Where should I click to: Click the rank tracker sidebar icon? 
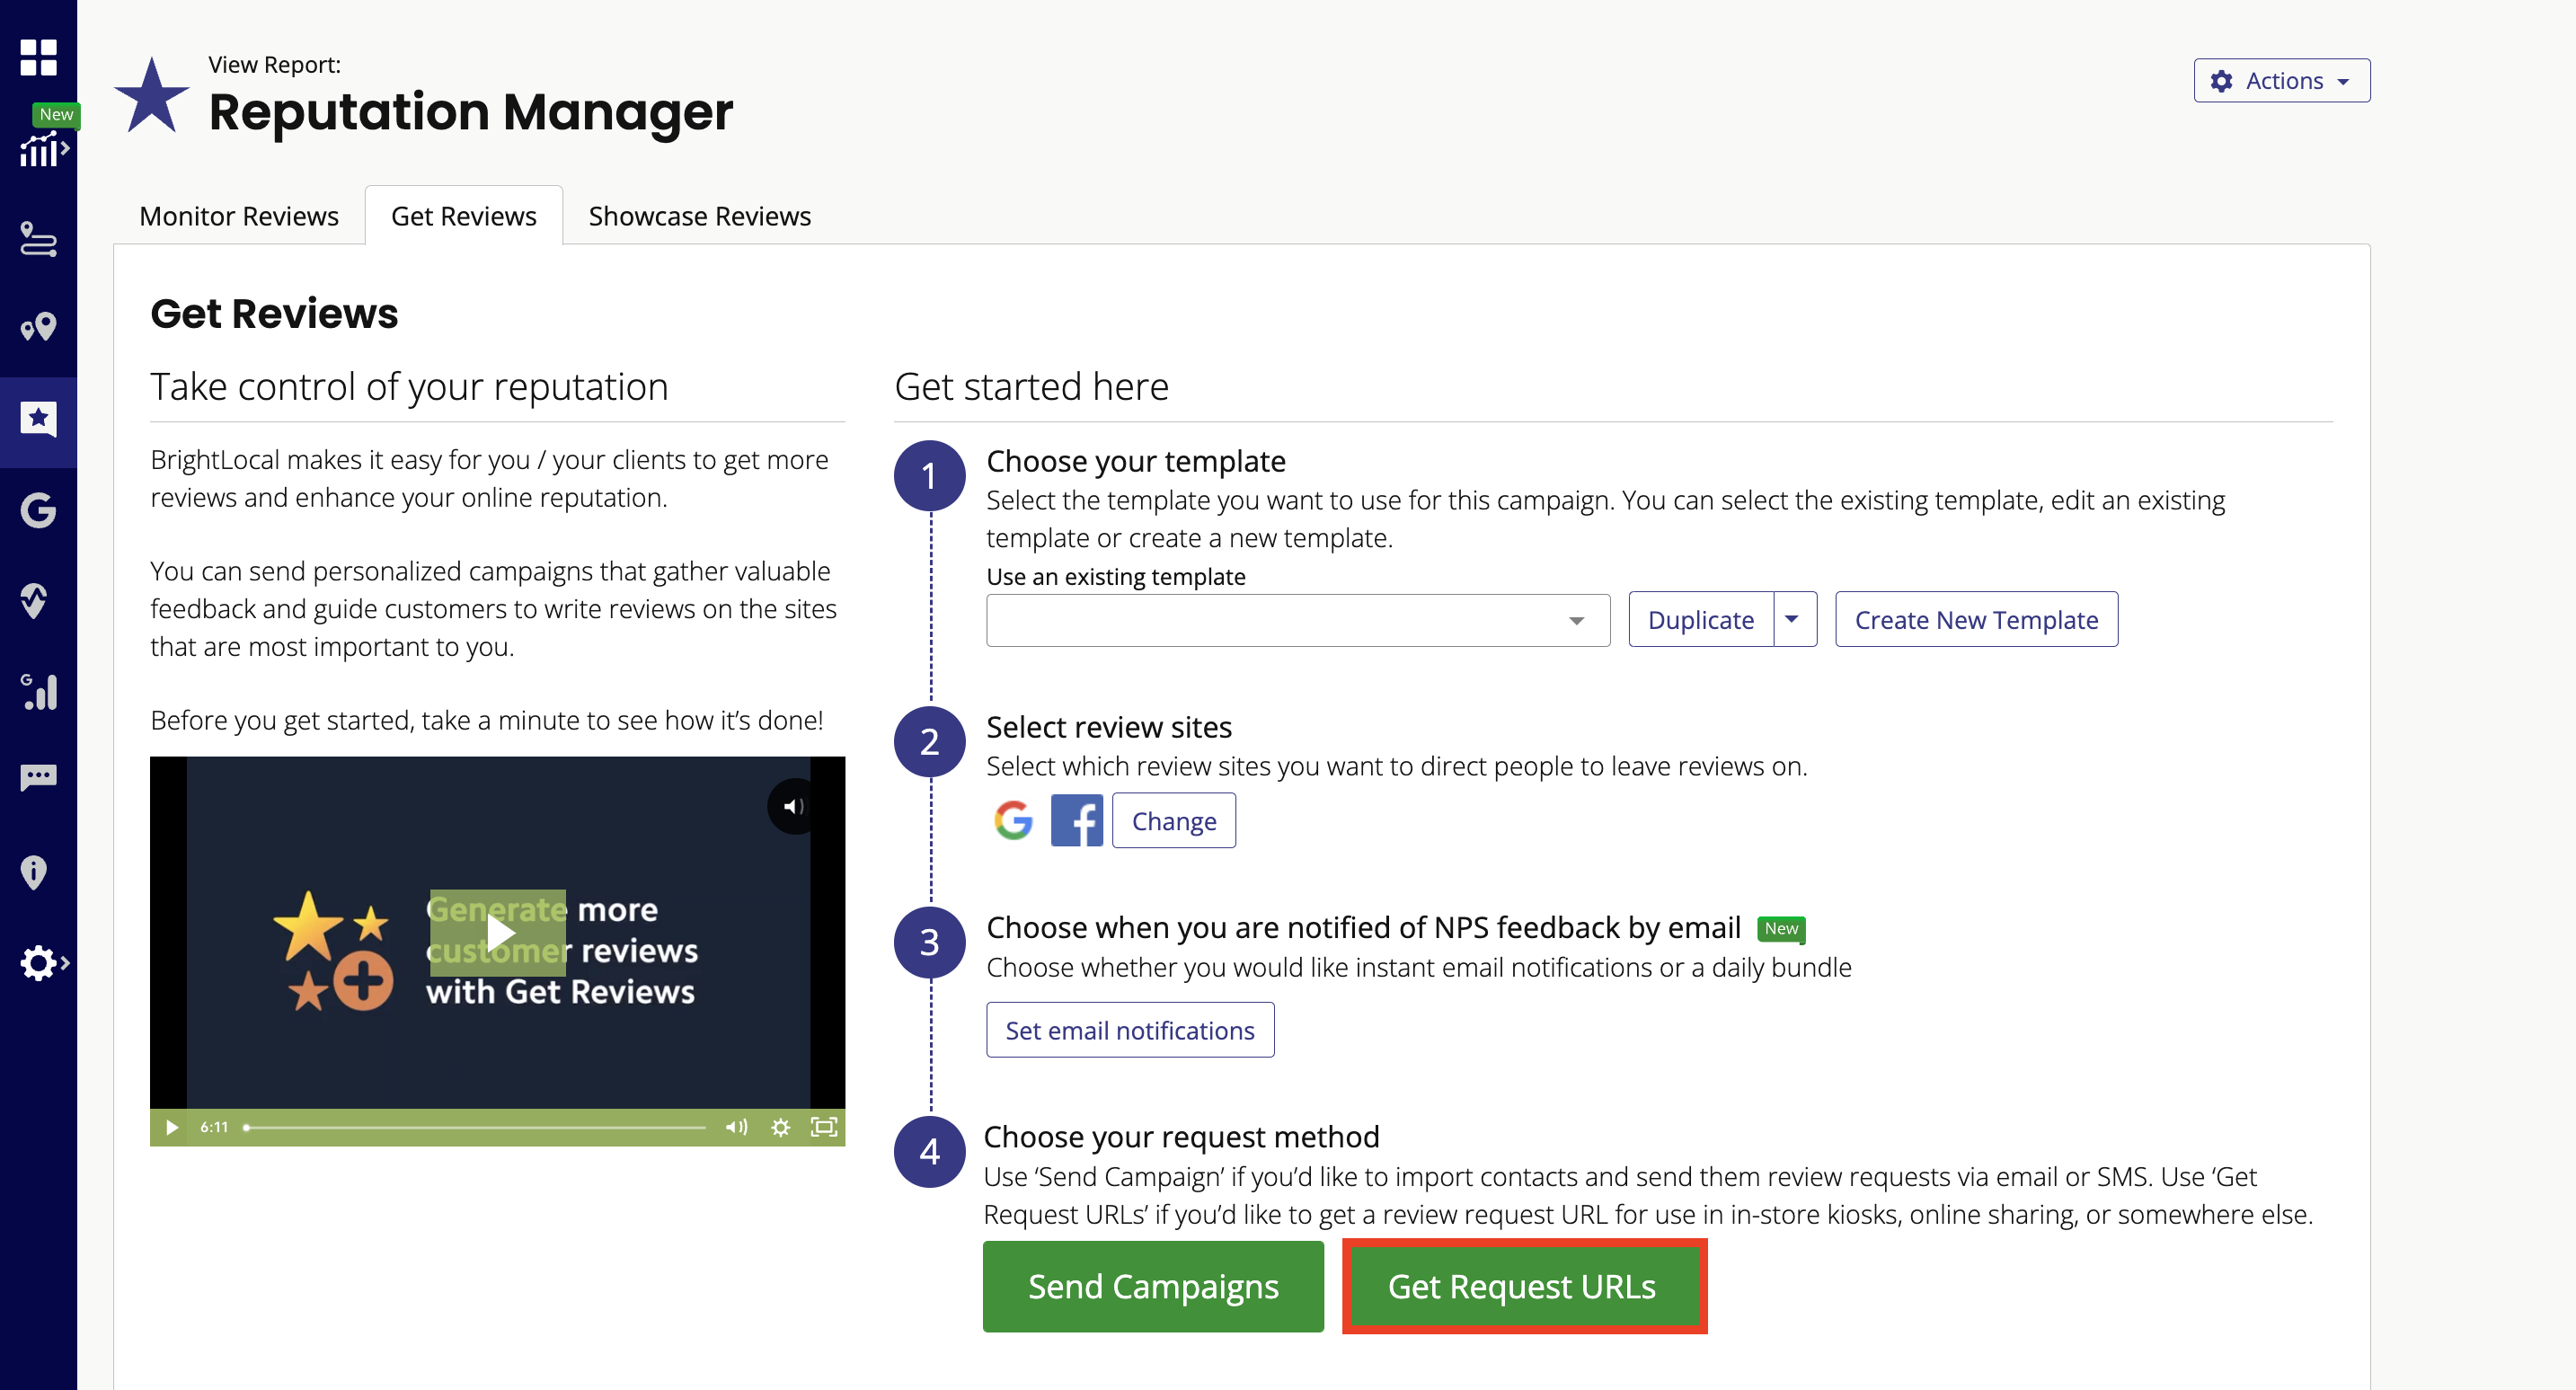click(38, 238)
